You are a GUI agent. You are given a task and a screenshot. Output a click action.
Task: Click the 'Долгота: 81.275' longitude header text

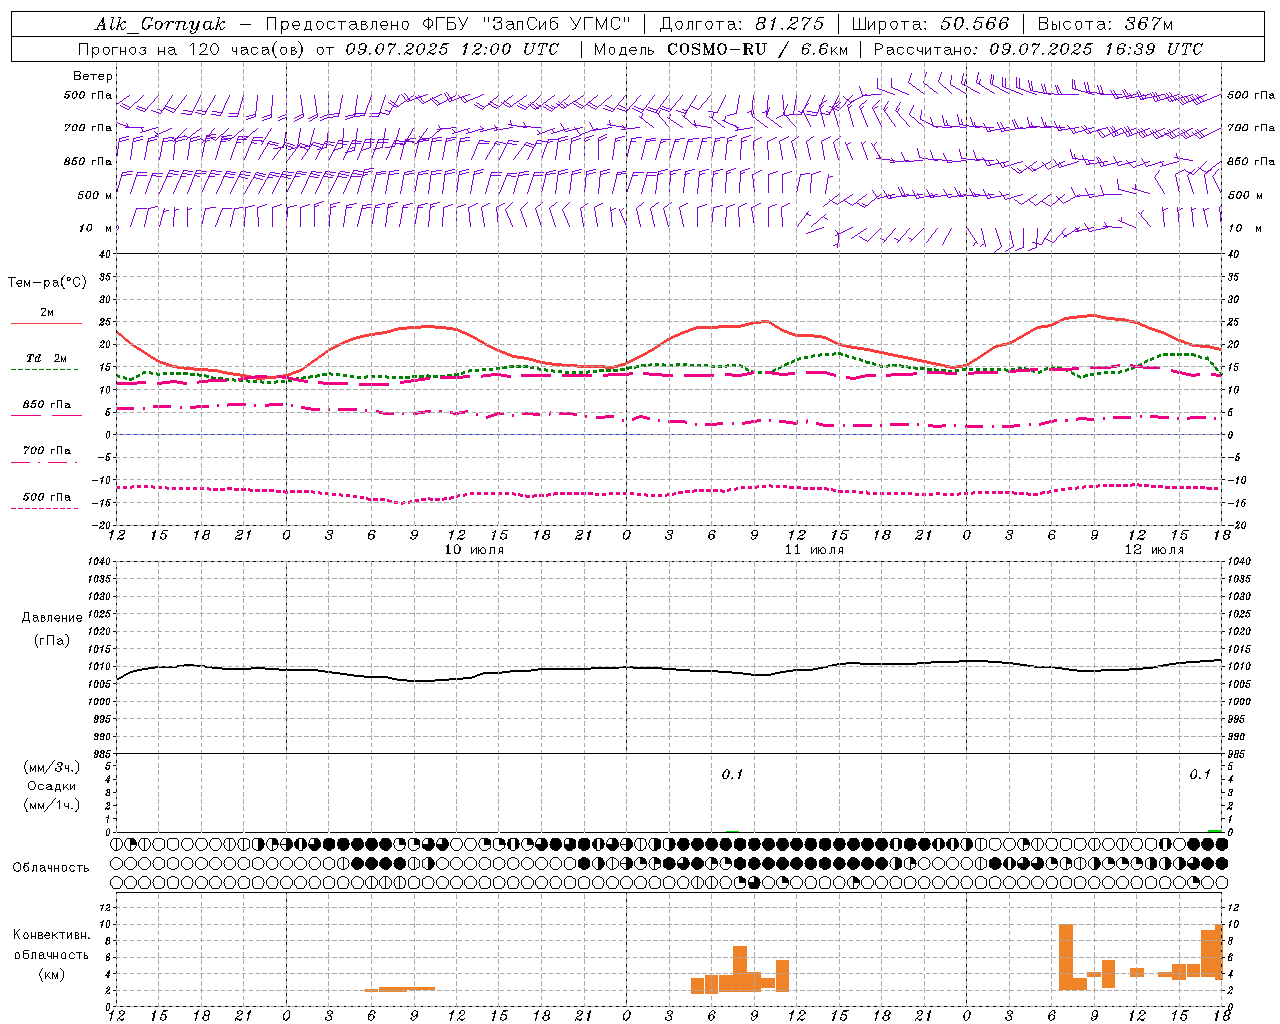coord(742,24)
